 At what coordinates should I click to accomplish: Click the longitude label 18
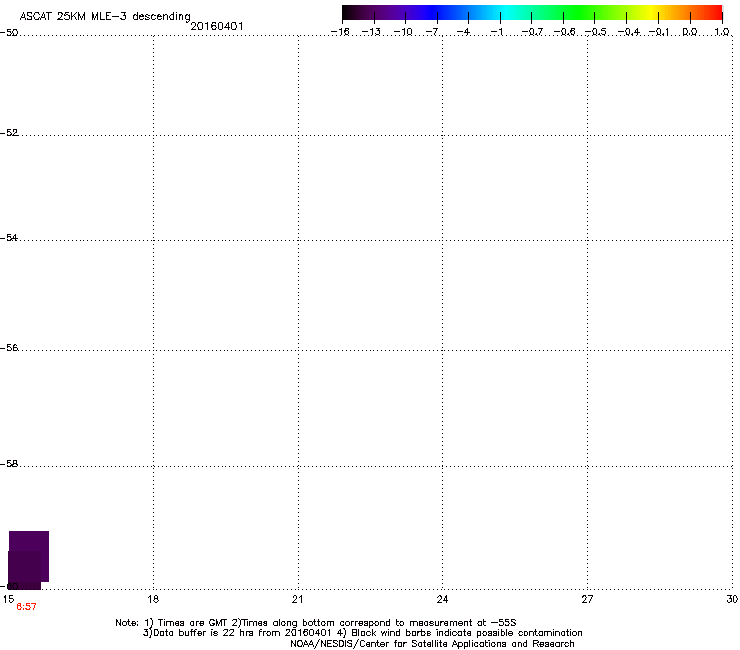(153, 599)
